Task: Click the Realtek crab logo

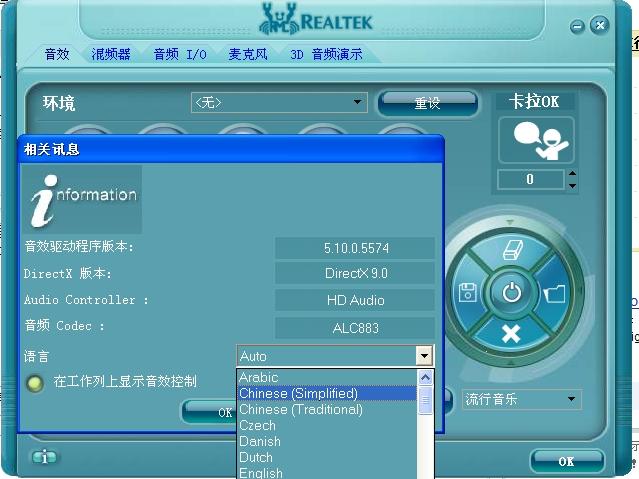Action: pos(279,19)
